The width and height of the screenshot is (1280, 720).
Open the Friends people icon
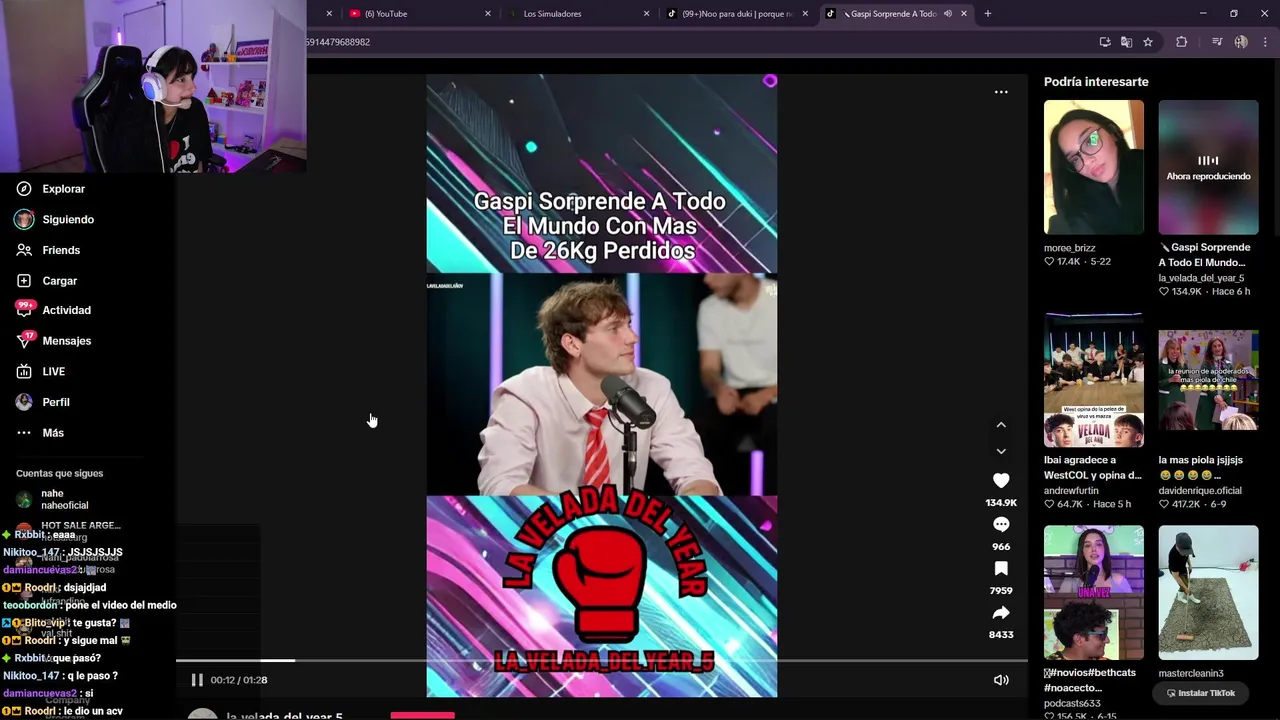(x=24, y=250)
